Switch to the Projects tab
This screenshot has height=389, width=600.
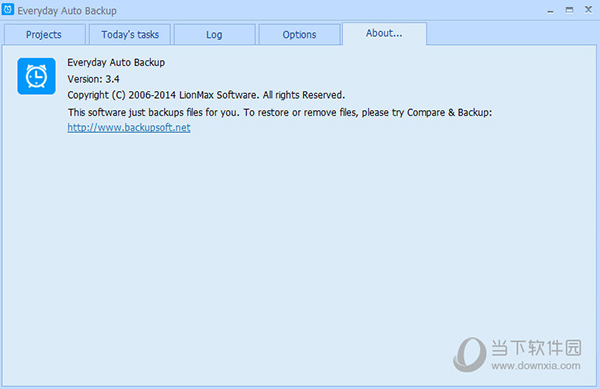(x=44, y=34)
